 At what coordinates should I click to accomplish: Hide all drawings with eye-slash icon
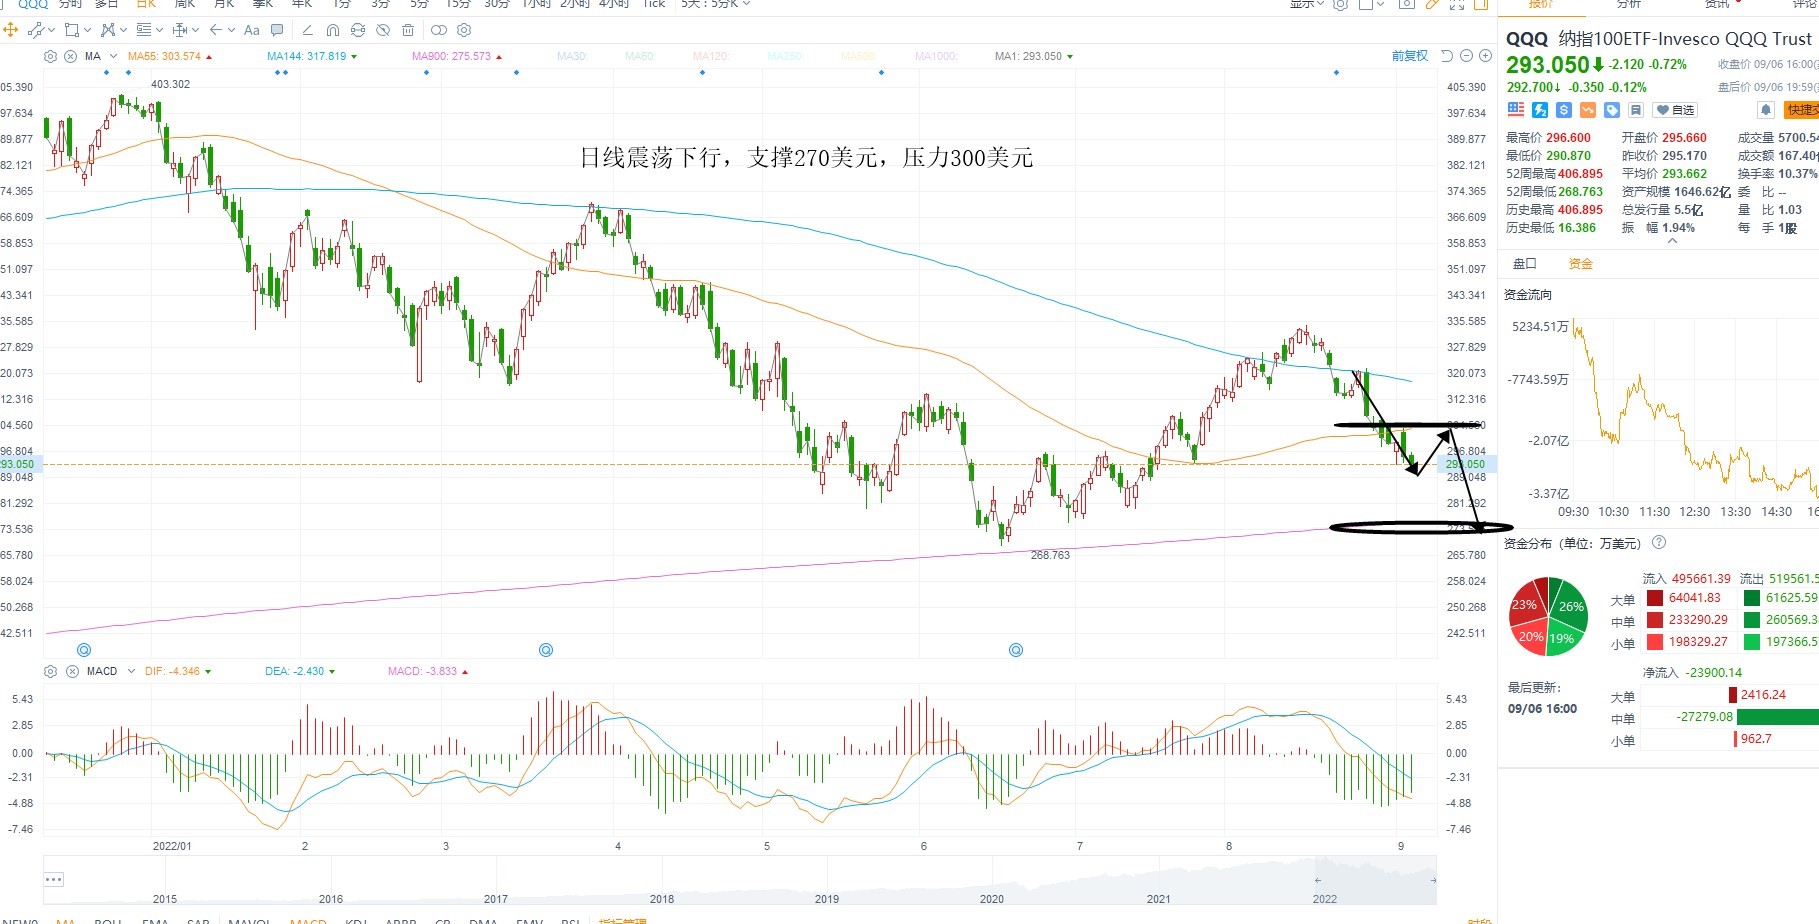(x=383, y=30)
